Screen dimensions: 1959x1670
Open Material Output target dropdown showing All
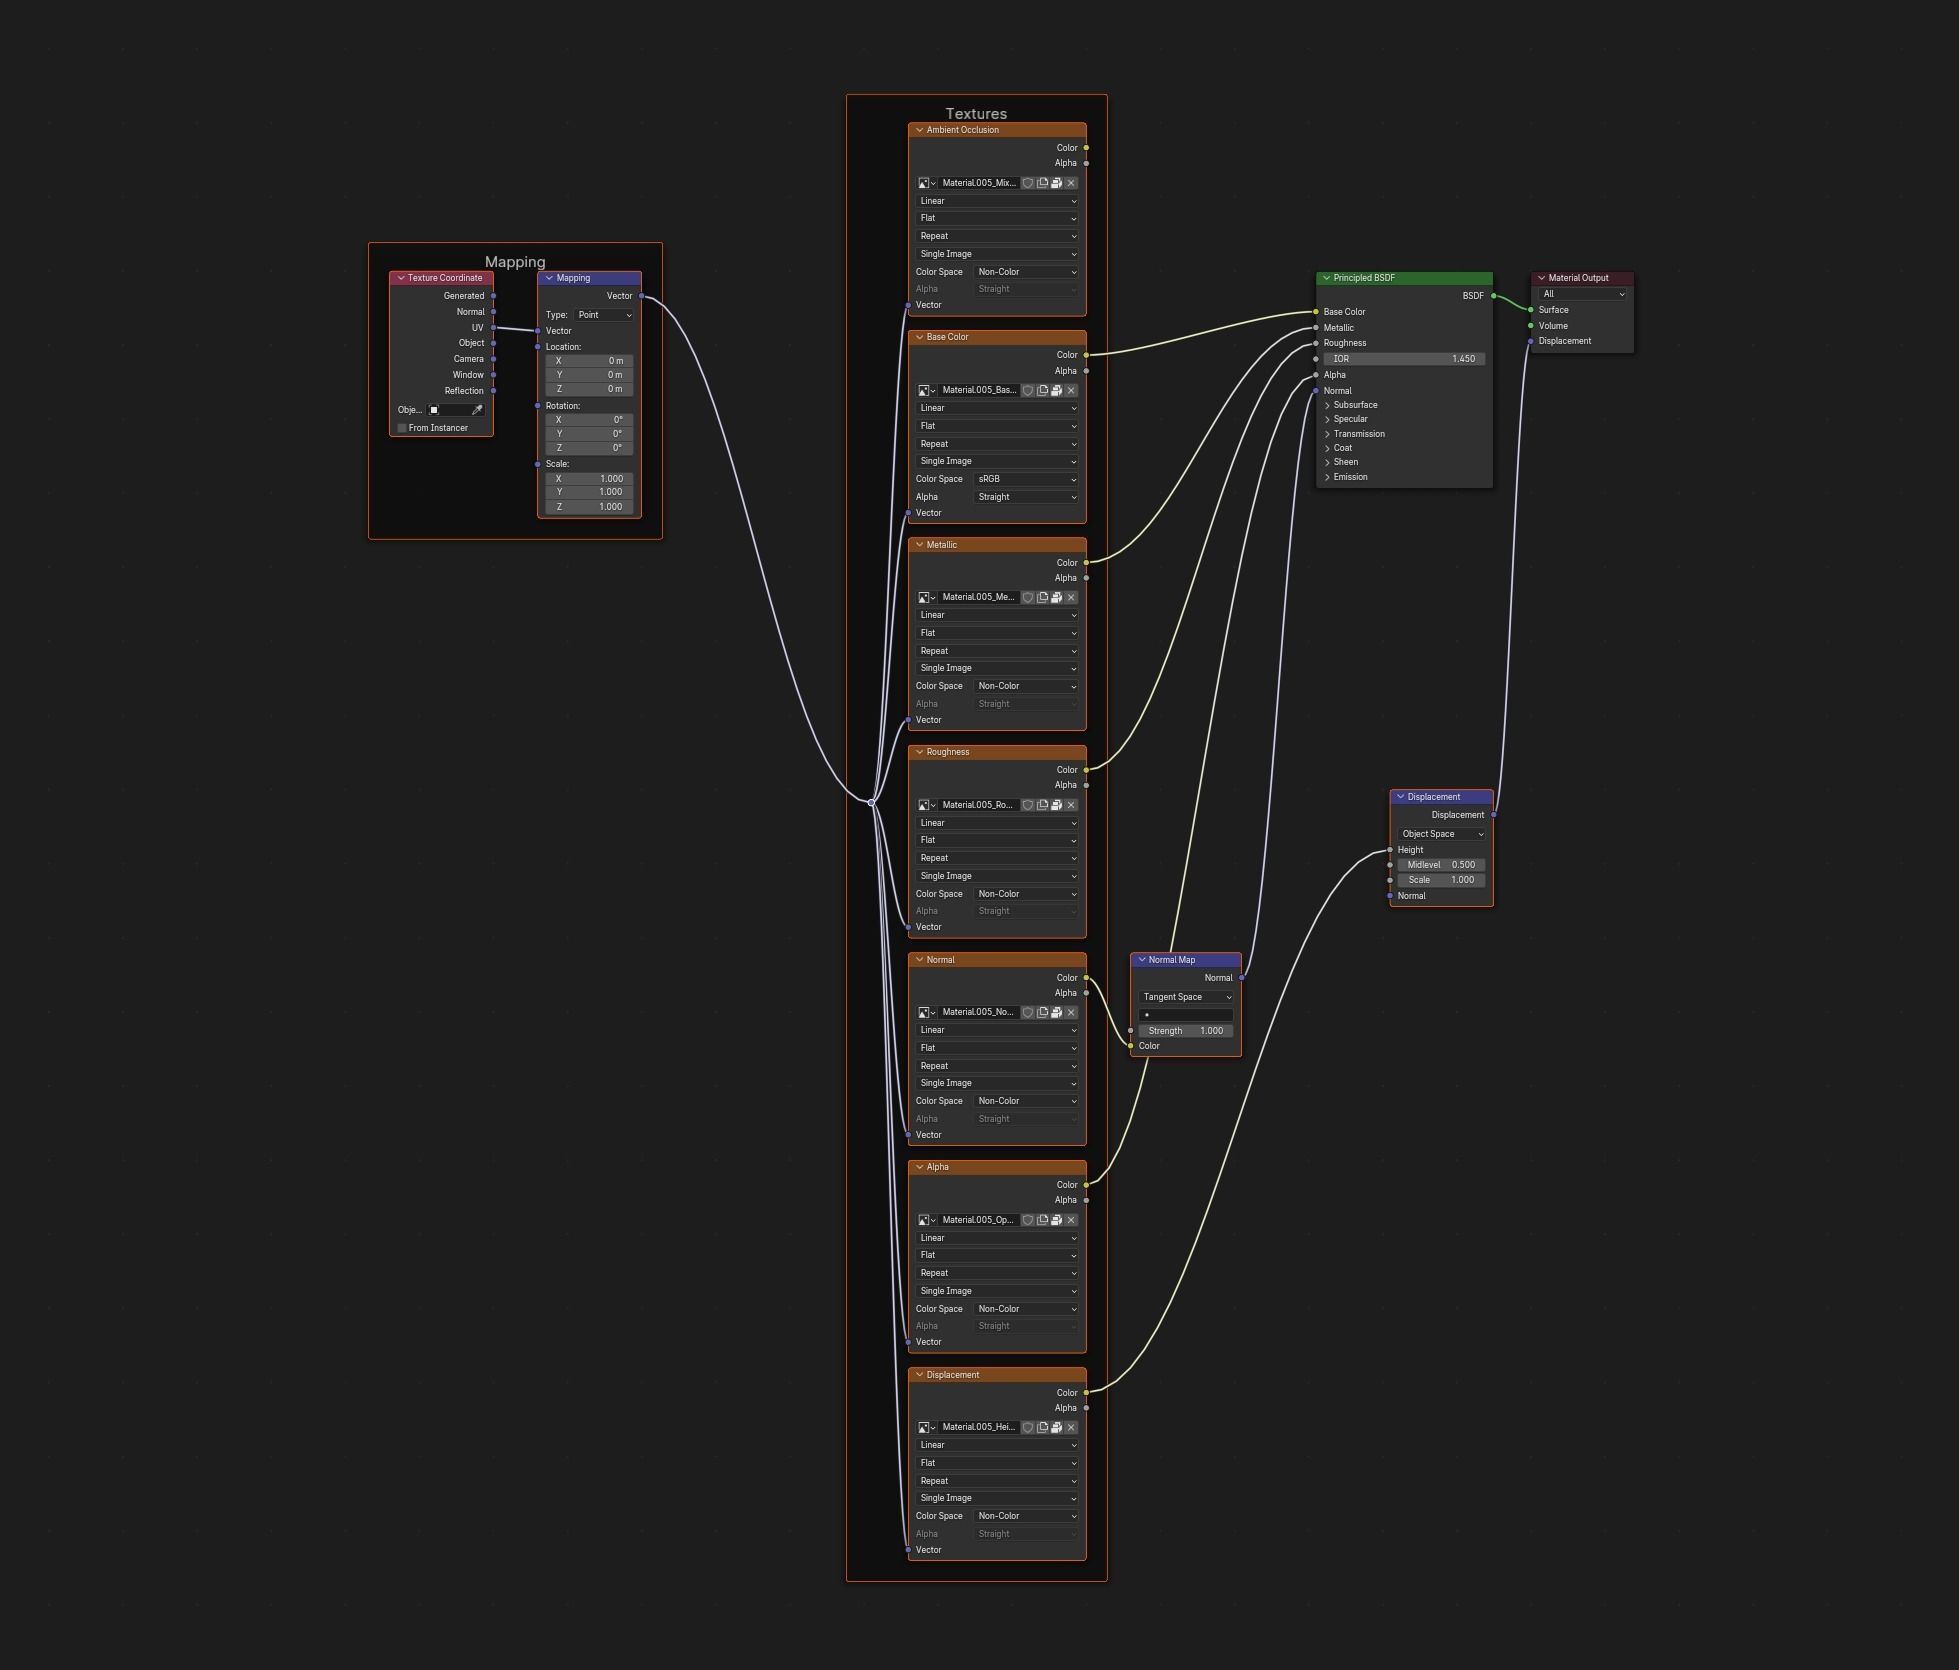pos(1582,294)
